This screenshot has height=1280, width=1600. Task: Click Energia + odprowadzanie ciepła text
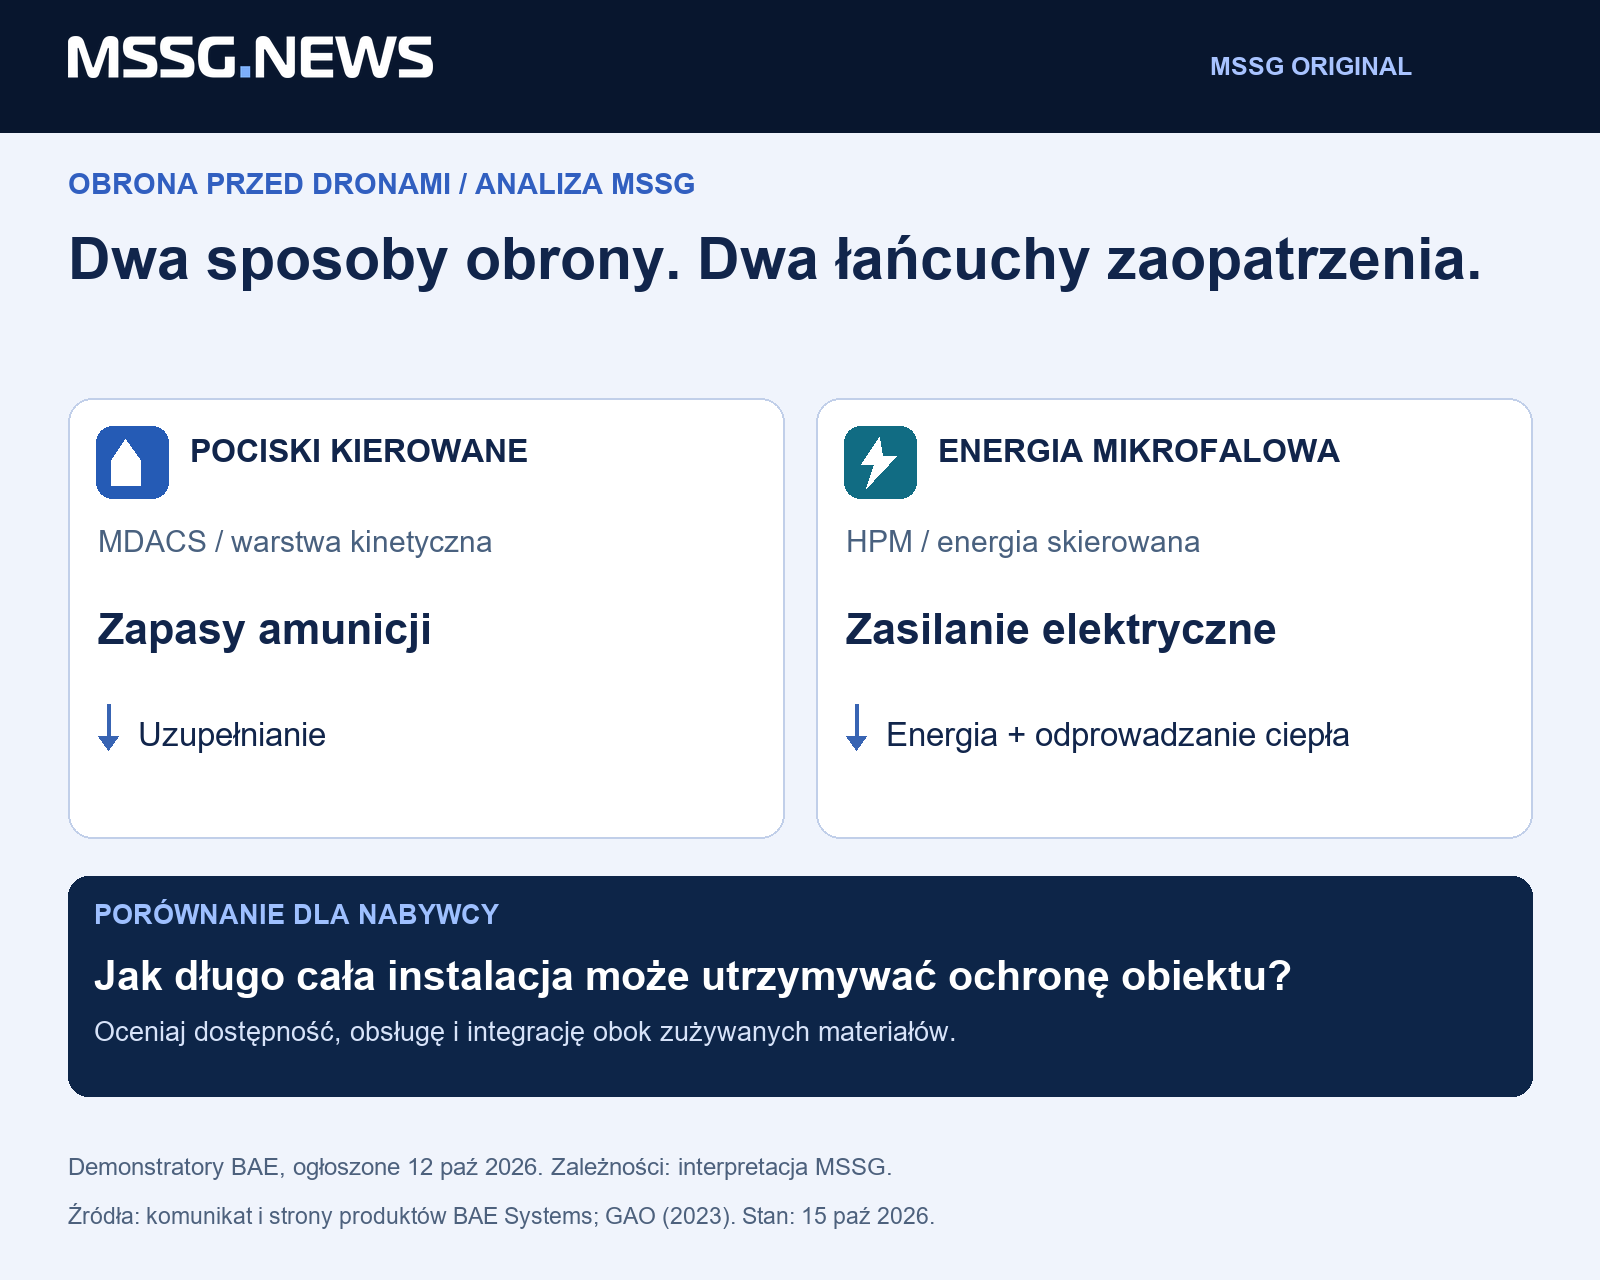(1118, 735)
